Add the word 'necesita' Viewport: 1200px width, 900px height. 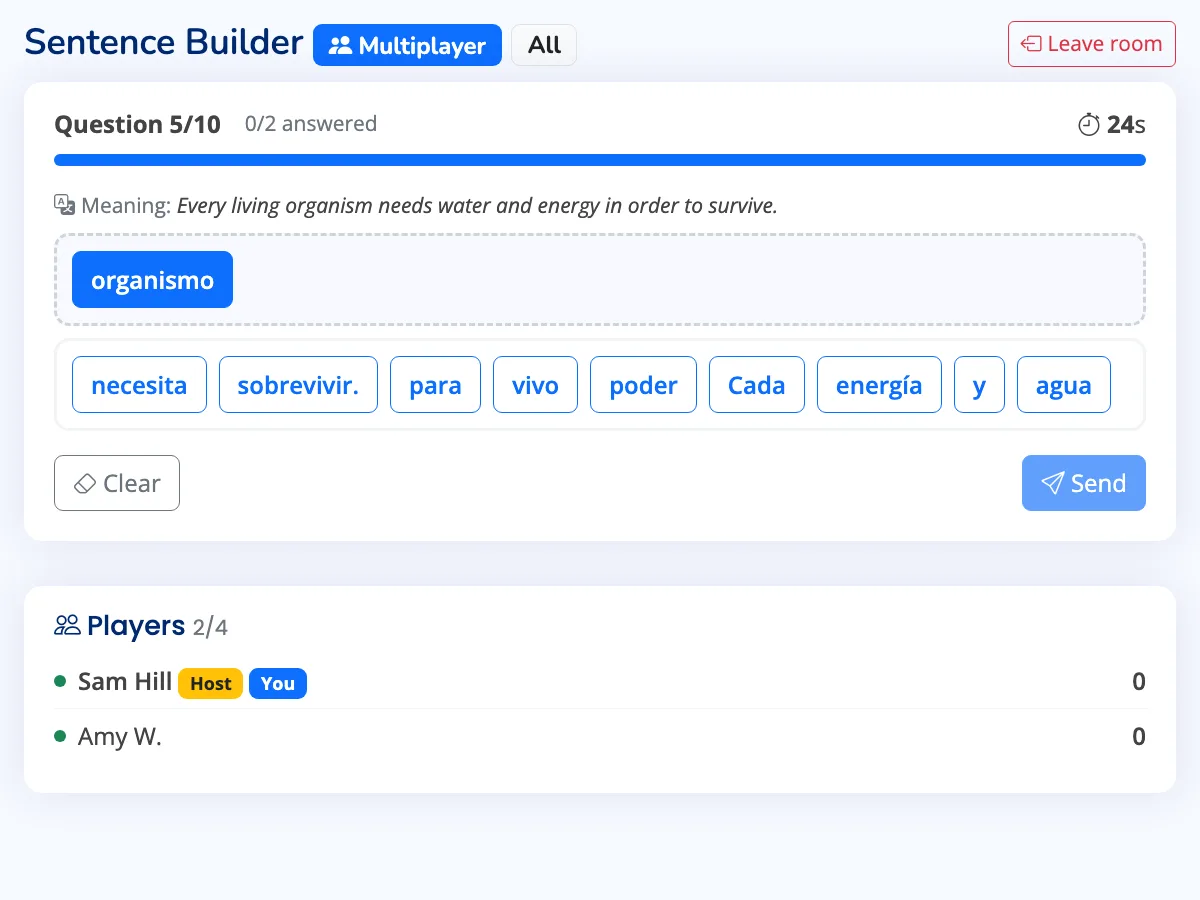139,385
